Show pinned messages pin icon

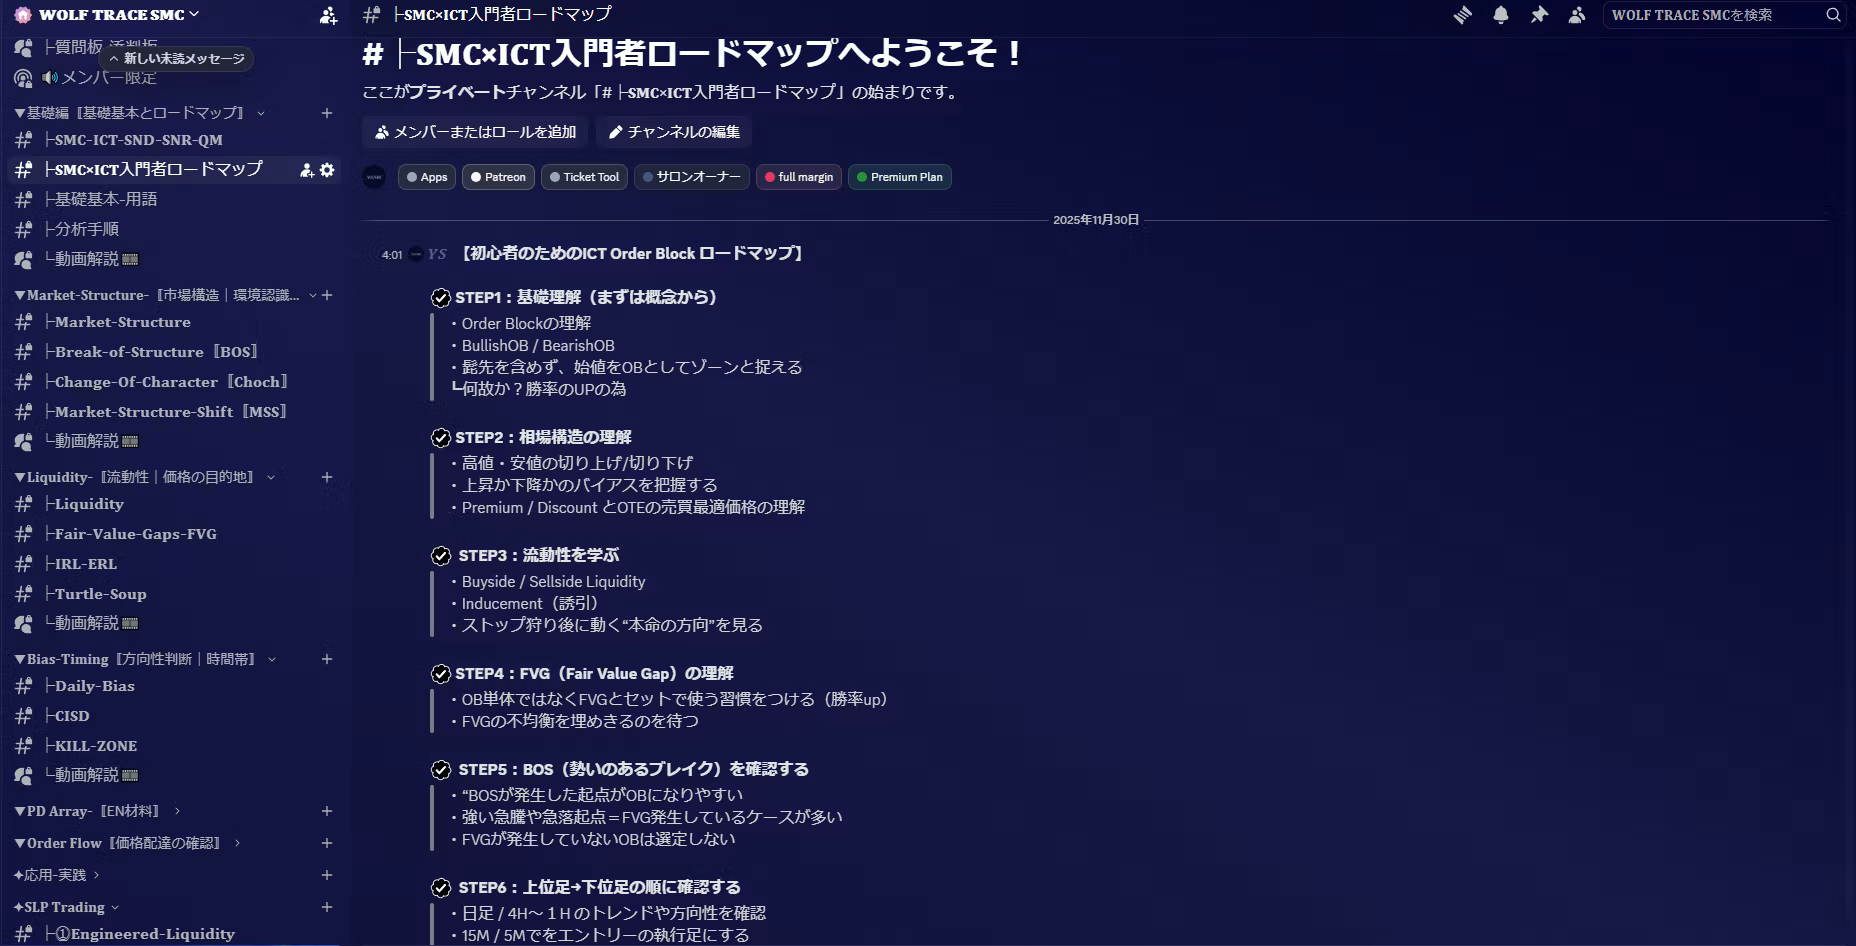pyautogui.click(x=1539, y=15)
